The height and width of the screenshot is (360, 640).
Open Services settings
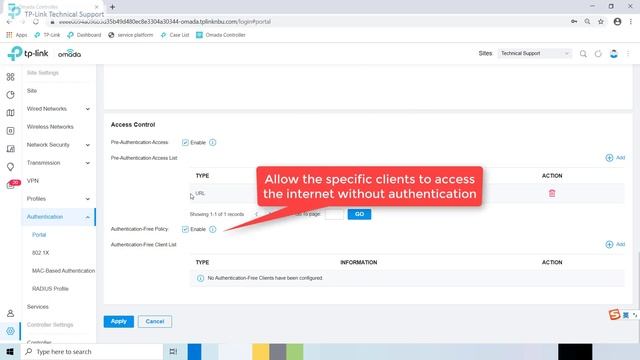click(x=38, y=307)
